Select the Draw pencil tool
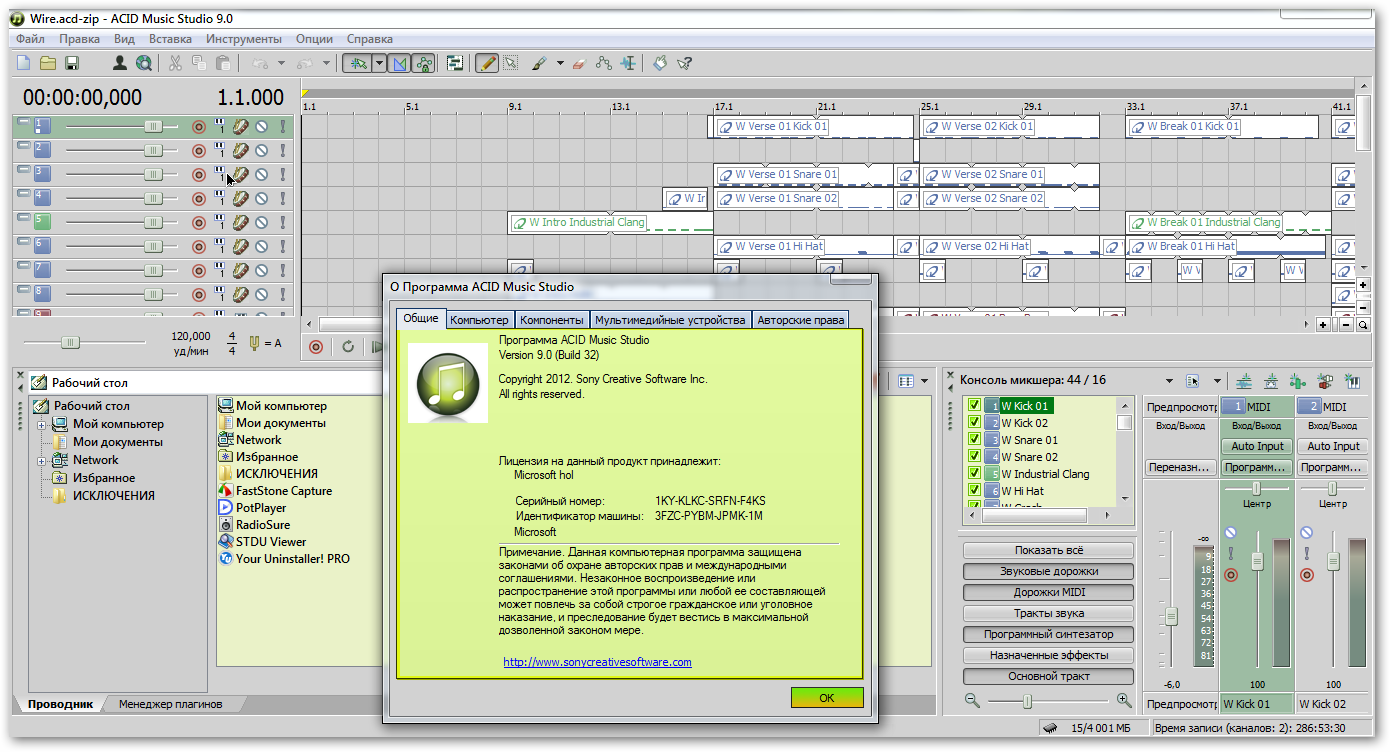1390x752 pixels. click(x=487, y=63)
